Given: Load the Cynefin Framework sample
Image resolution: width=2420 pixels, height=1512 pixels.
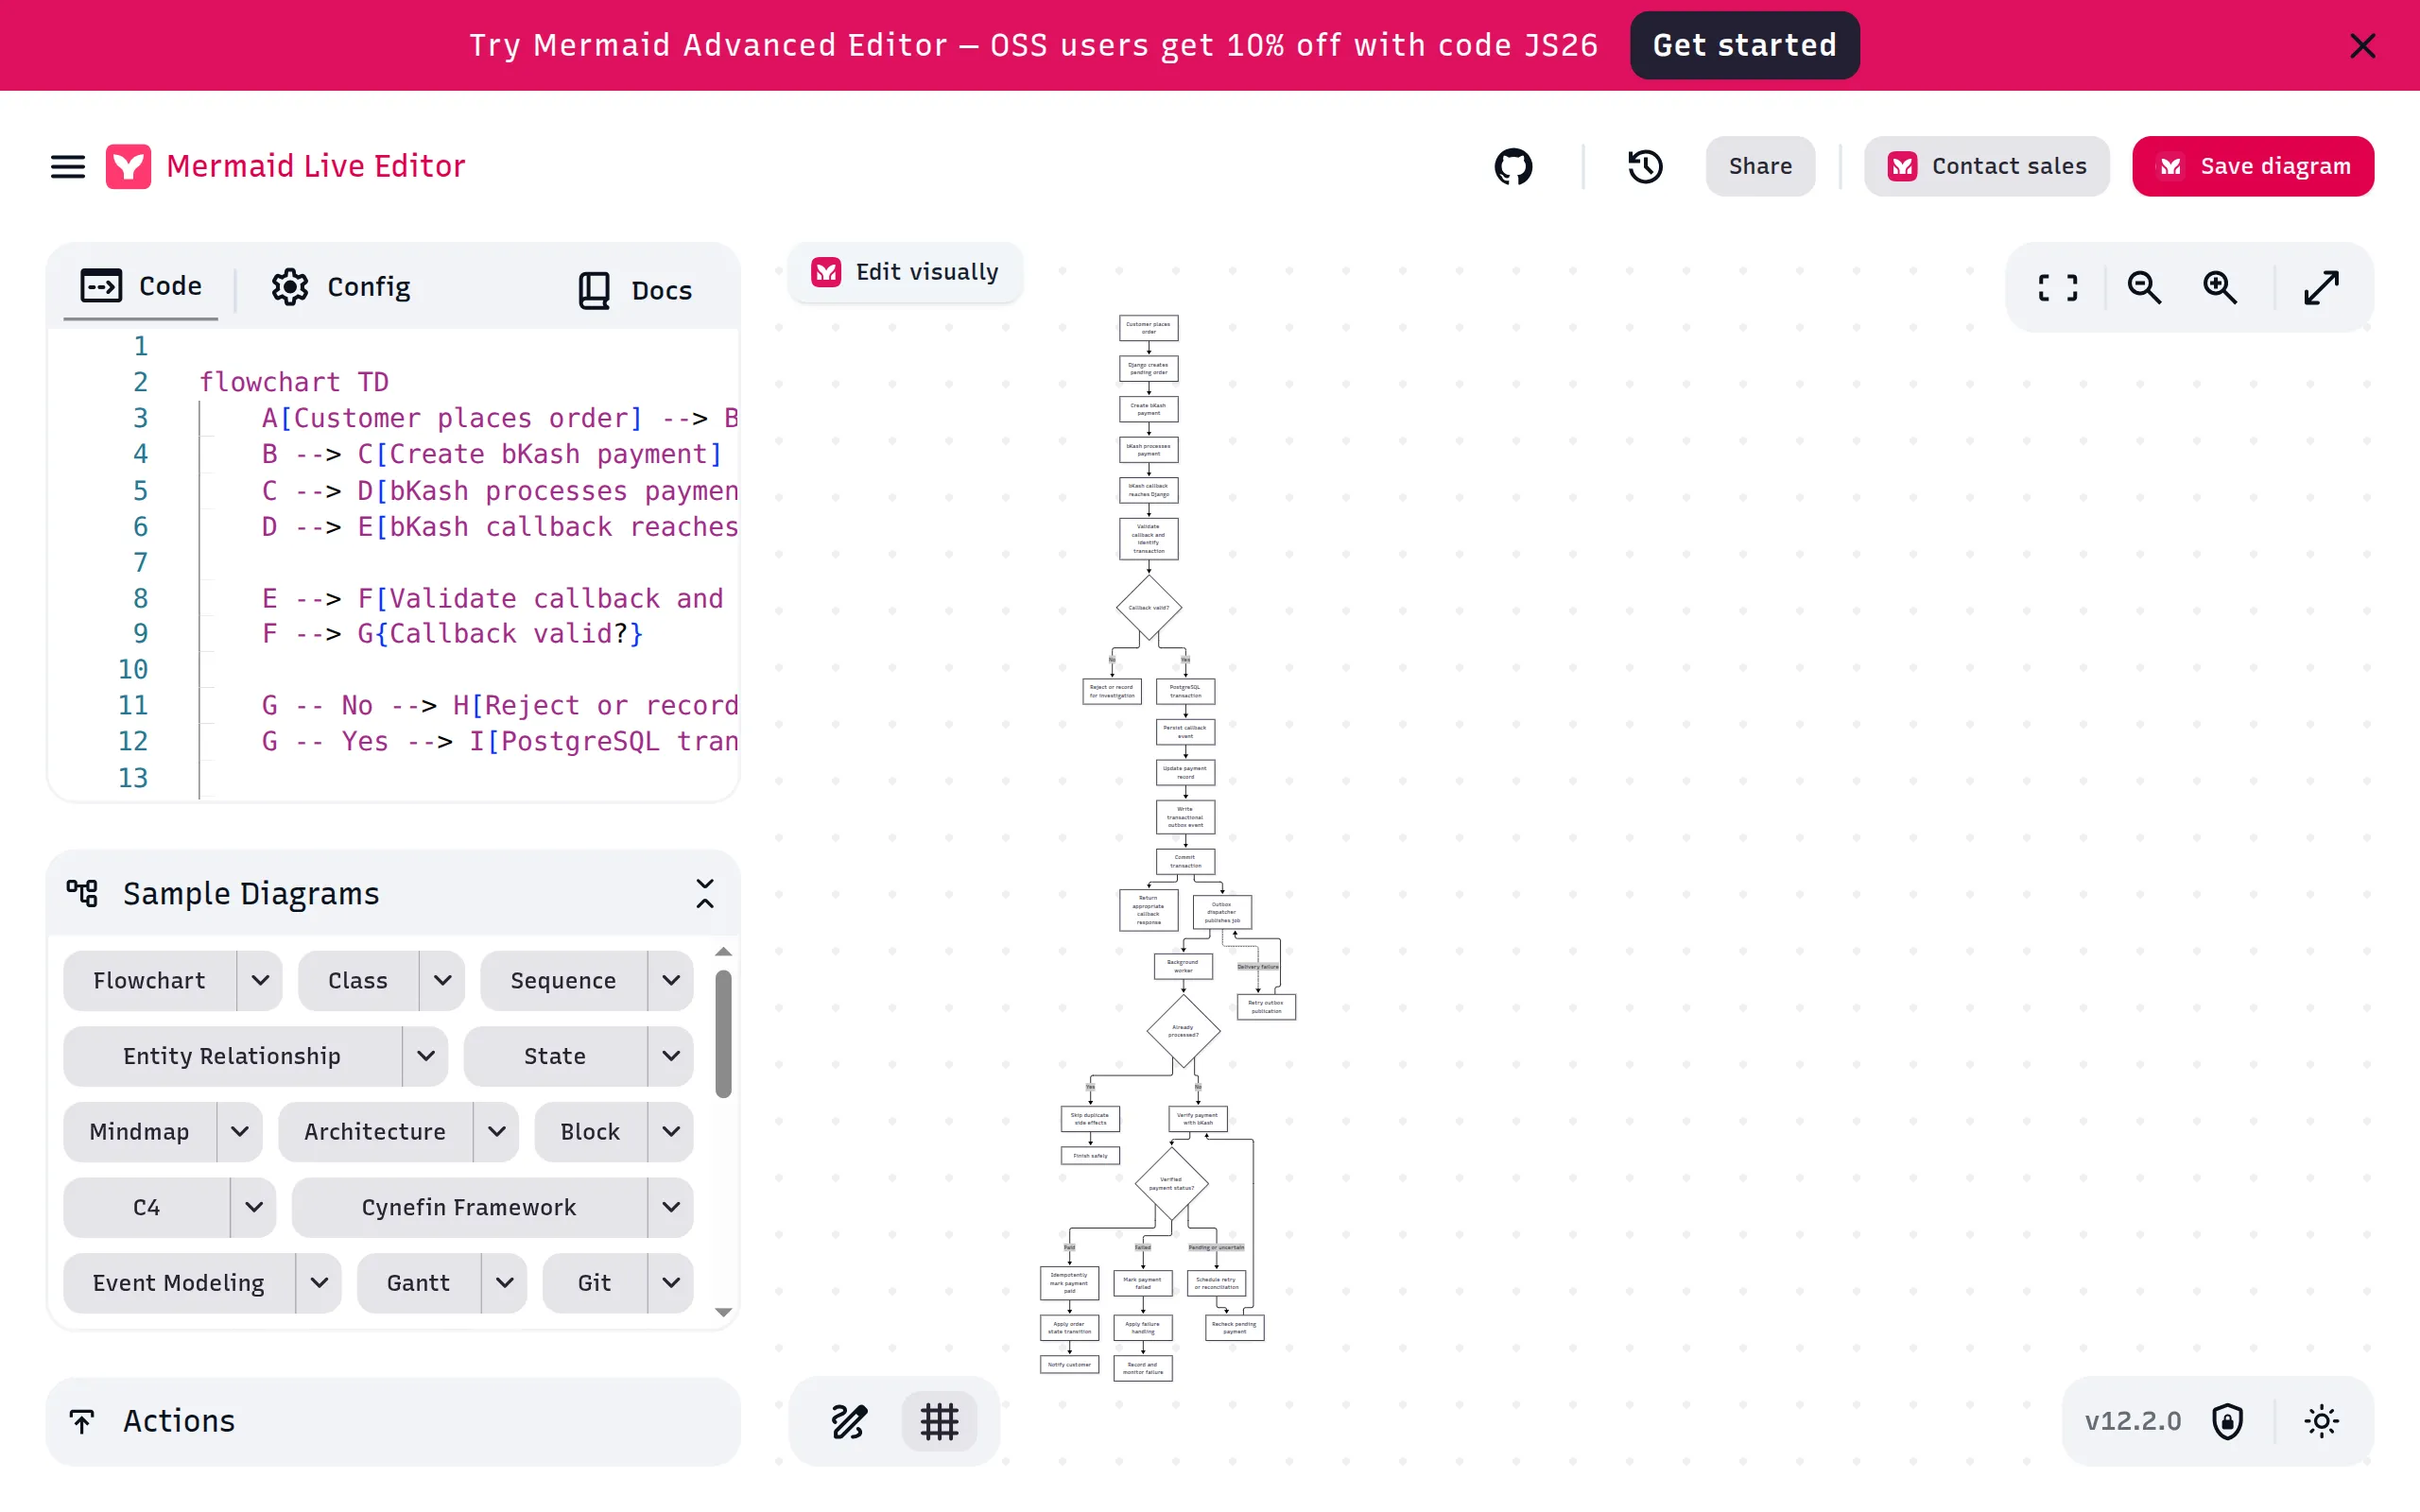Looking at the screenshot, I should coord(469,1207).
